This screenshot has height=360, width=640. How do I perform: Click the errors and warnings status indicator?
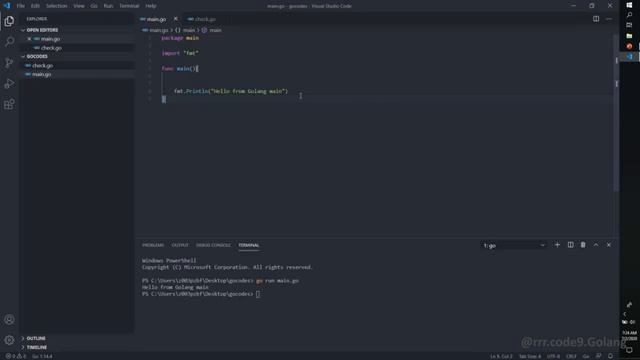(16, 356)
